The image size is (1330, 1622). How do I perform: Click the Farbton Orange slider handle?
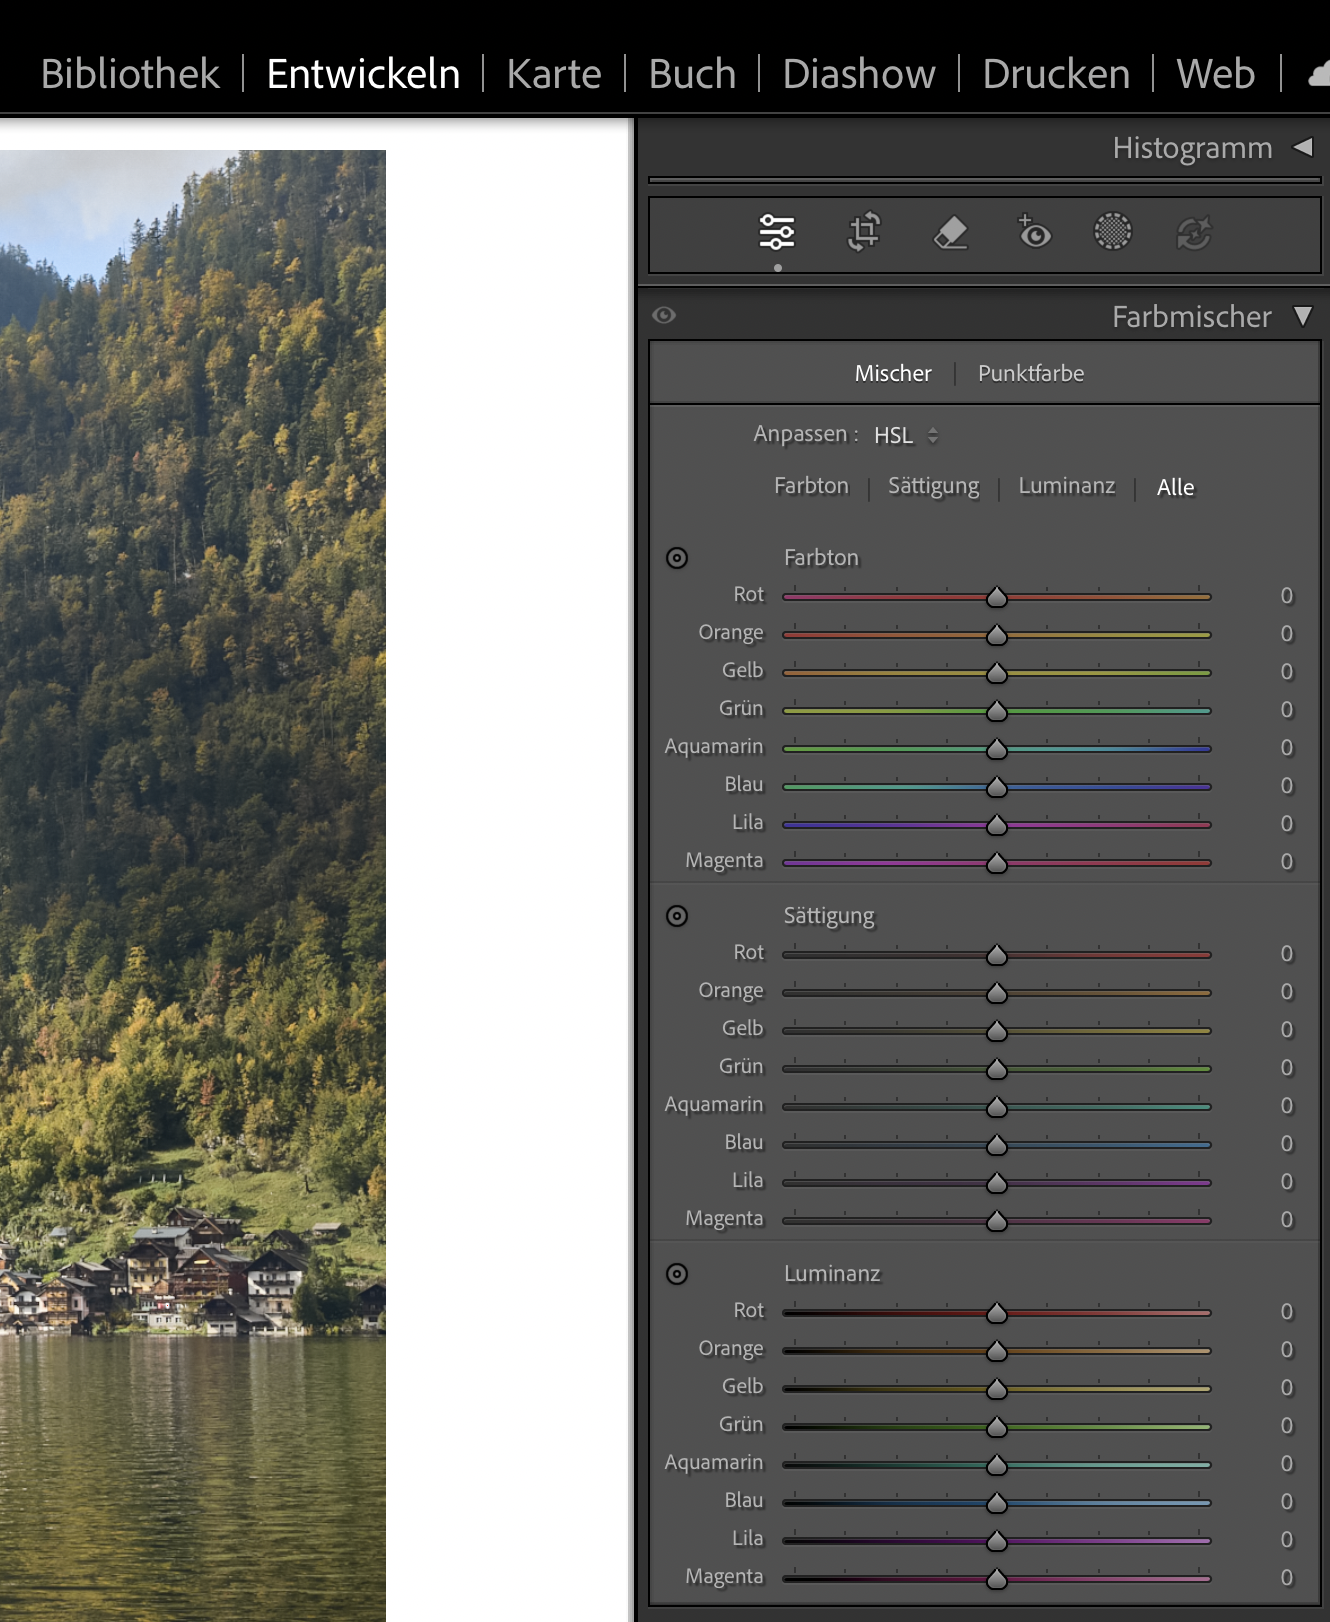996,635
